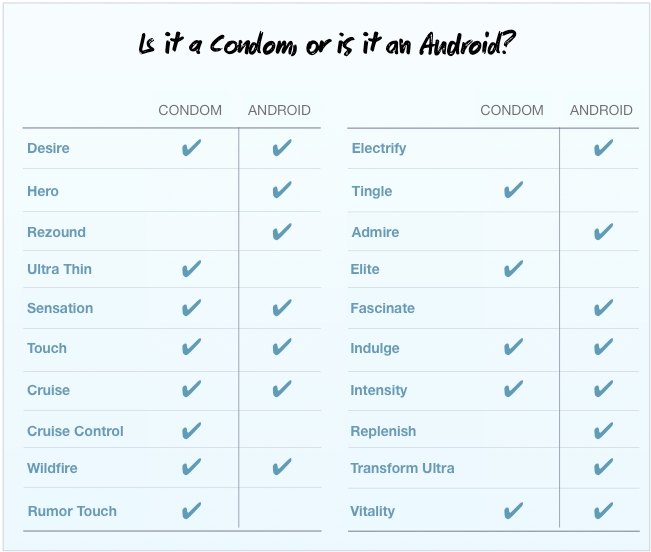The height and width of the screenshot is (552, 651).
Task: Click the Android checkmark for Rezound
Action: [281, 232]
